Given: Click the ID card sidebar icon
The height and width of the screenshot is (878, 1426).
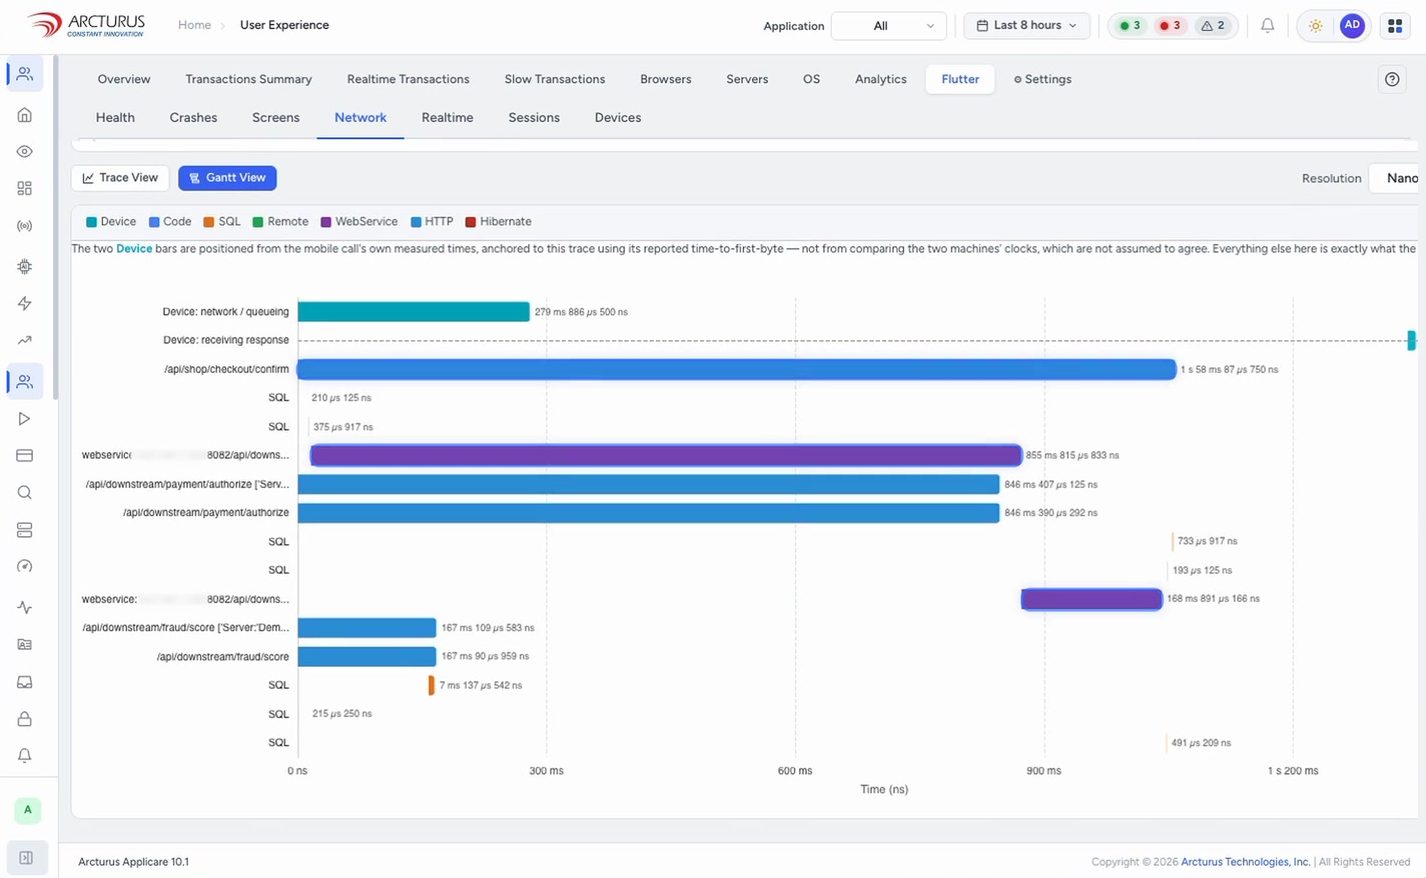Looking at the screenshot, I should [x=25, y=645].
